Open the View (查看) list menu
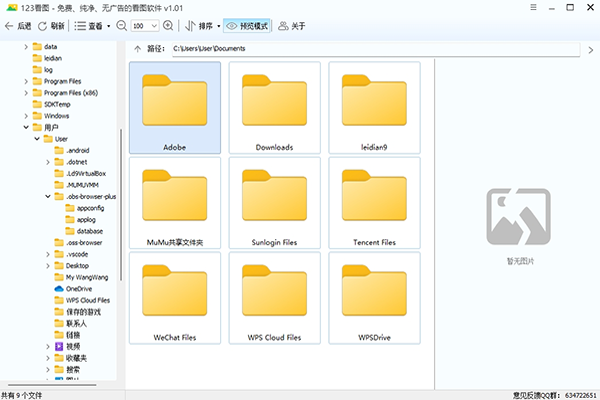This screenshot has height=400, width=600. pyautogui.click(x=92, y=26)
